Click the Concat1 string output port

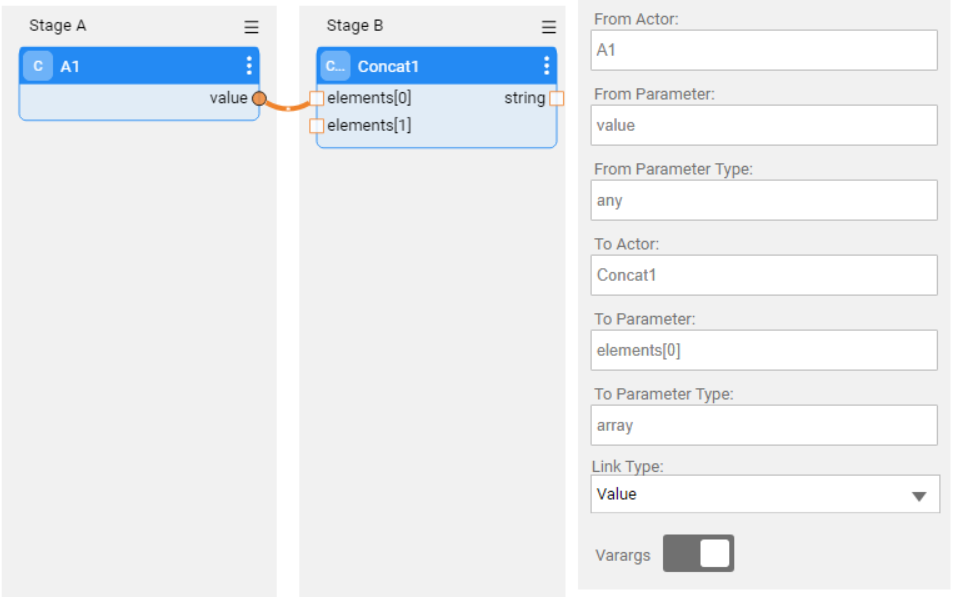(x=557, y=98)
